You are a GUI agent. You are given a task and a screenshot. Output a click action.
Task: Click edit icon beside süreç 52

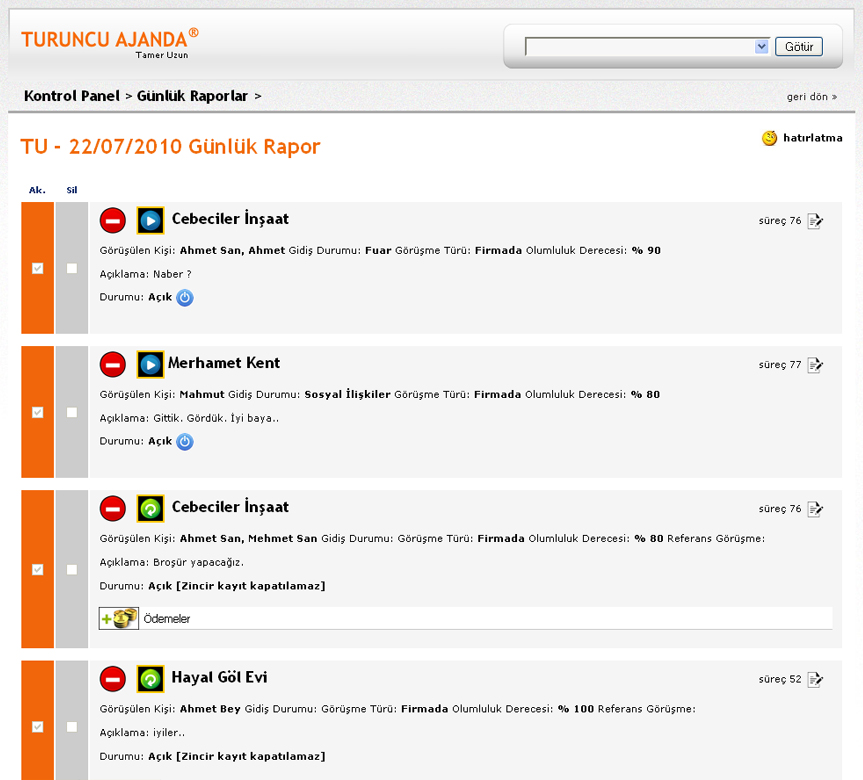[x=815, y=680]
